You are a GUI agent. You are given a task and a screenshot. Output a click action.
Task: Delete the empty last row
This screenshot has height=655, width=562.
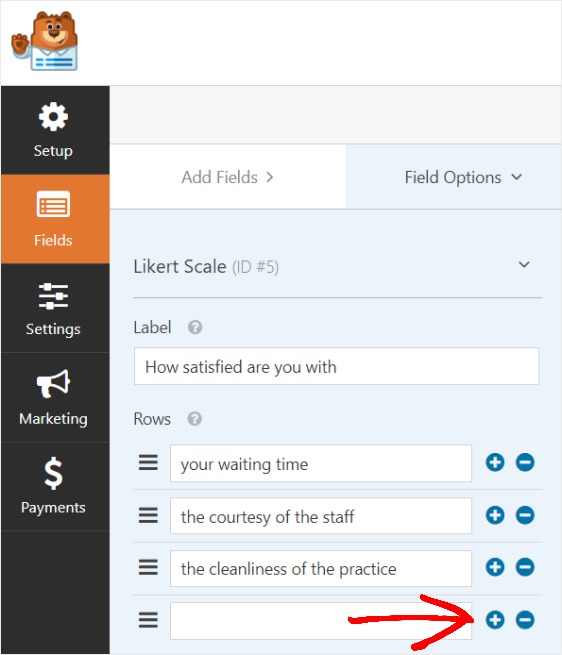pos(525,619)
